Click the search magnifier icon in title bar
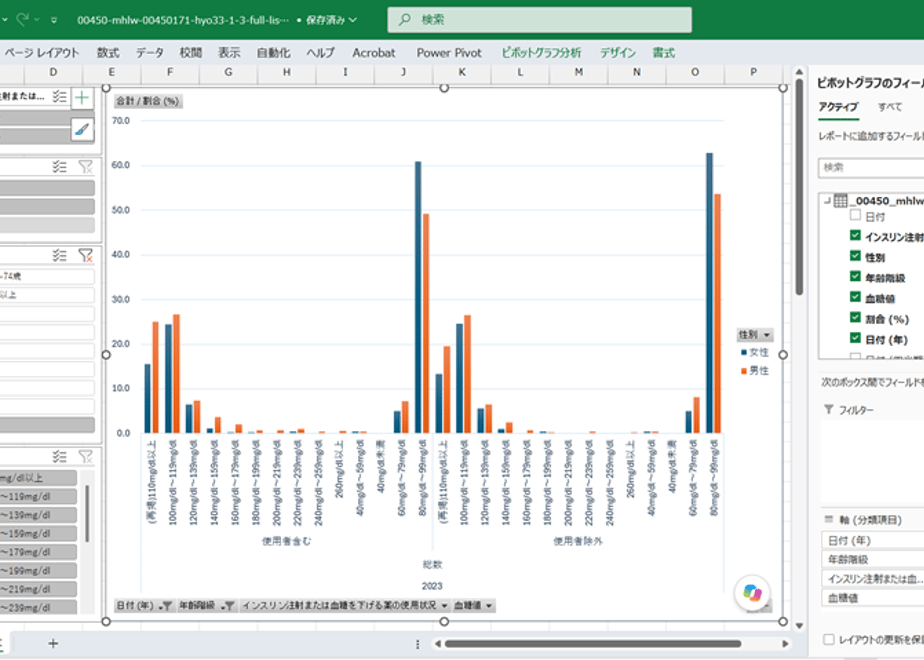Image resolution: width=924 pixels, height=660 pixels. (x=404, y=19)
